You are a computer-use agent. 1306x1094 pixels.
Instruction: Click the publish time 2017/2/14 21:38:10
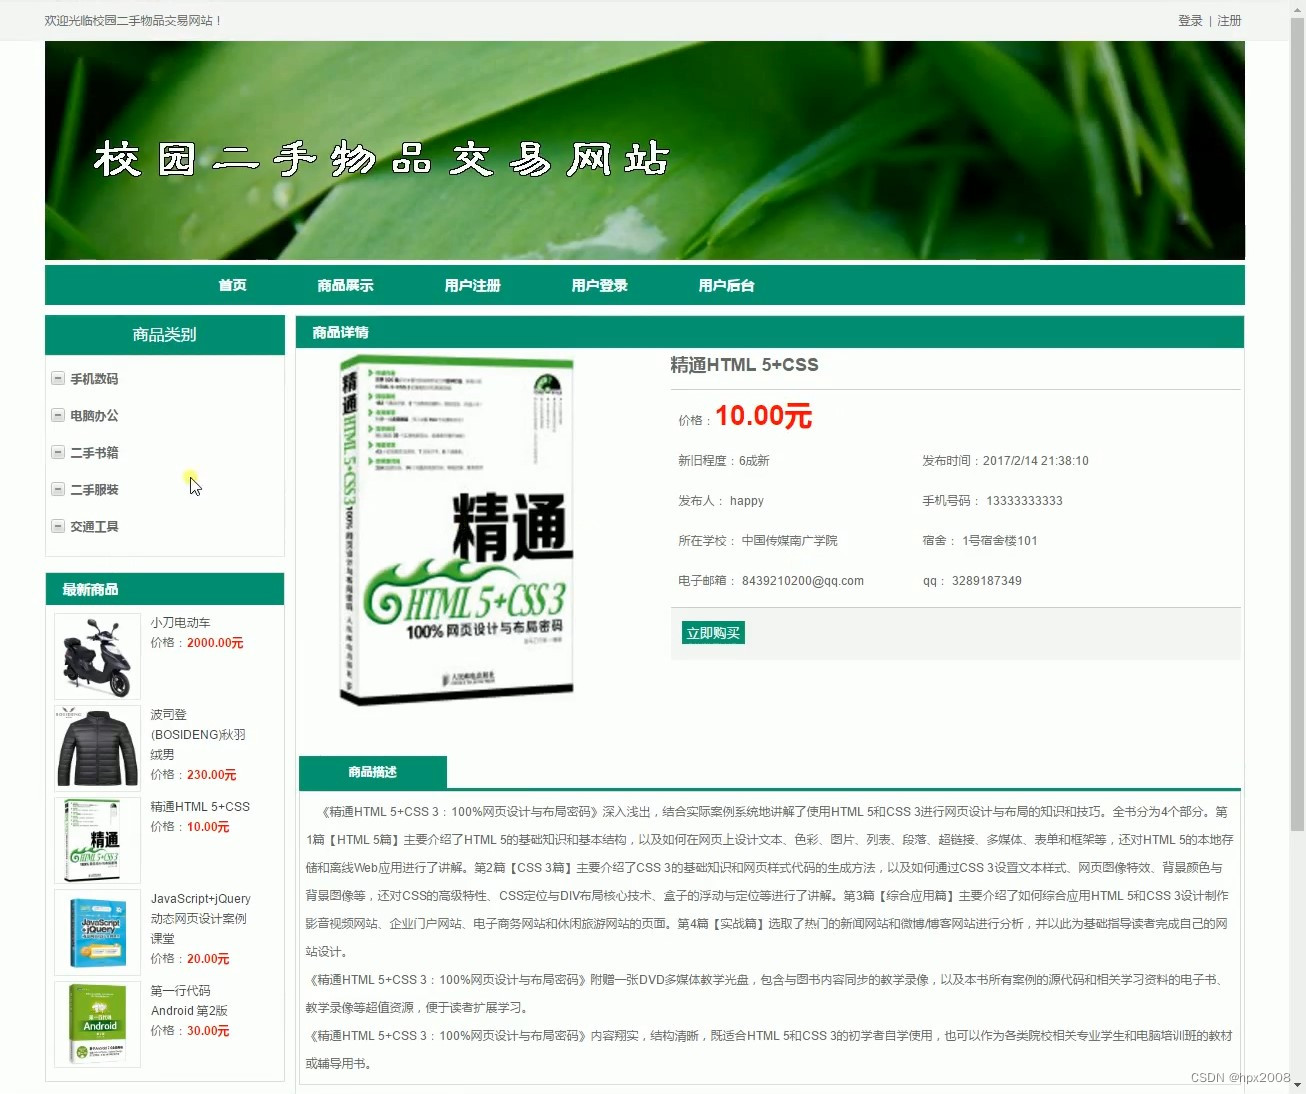click(x=1035, y=461)
